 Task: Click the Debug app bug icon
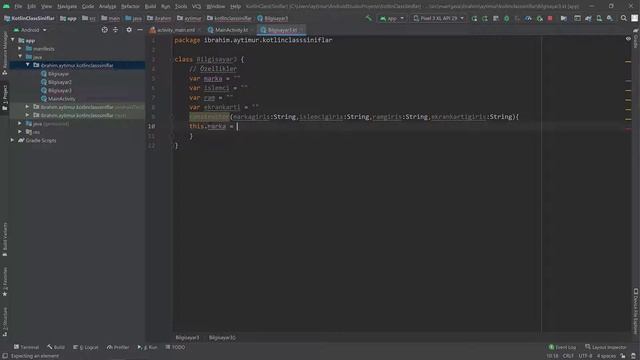point(507,18)
